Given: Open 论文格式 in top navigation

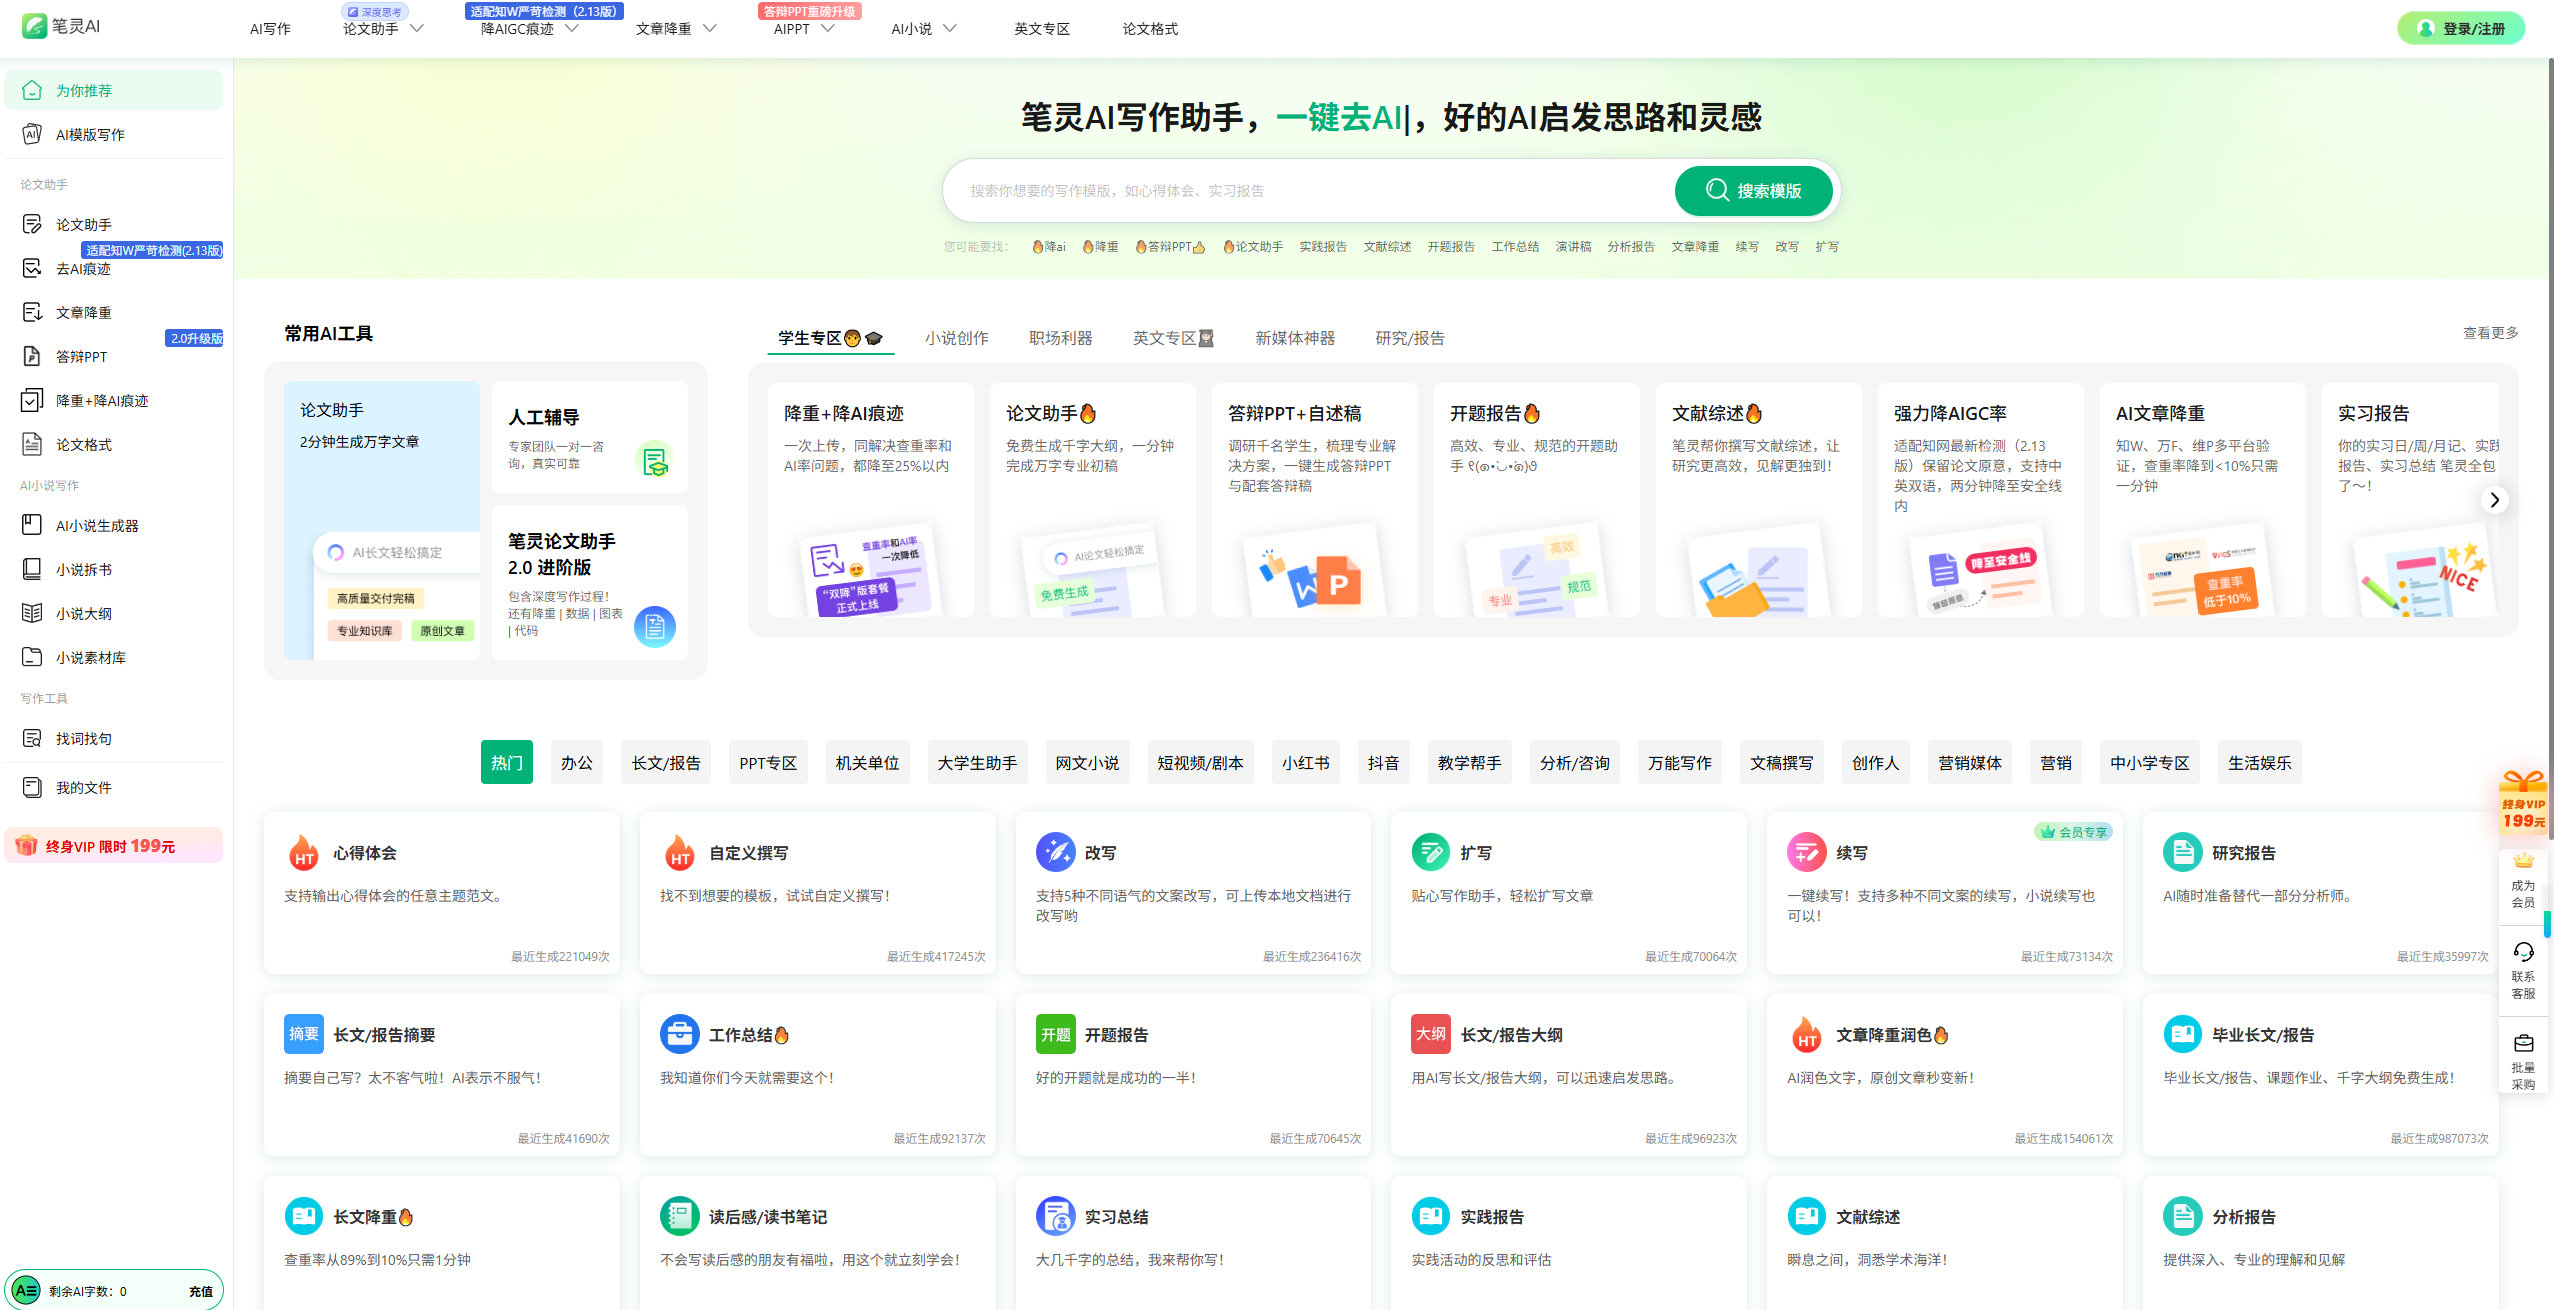Looking at the screenshot, I should tap(1150, 29).
